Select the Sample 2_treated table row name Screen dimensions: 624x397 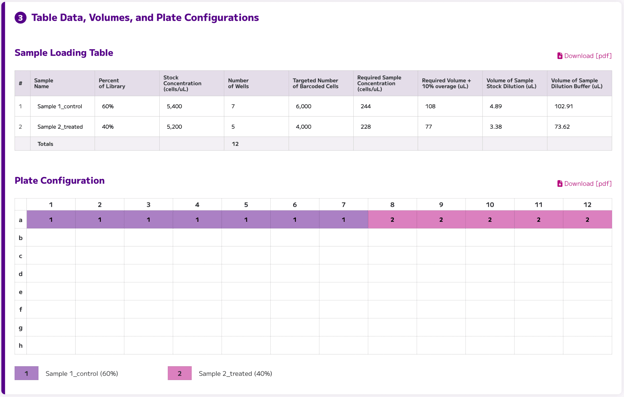60,126
